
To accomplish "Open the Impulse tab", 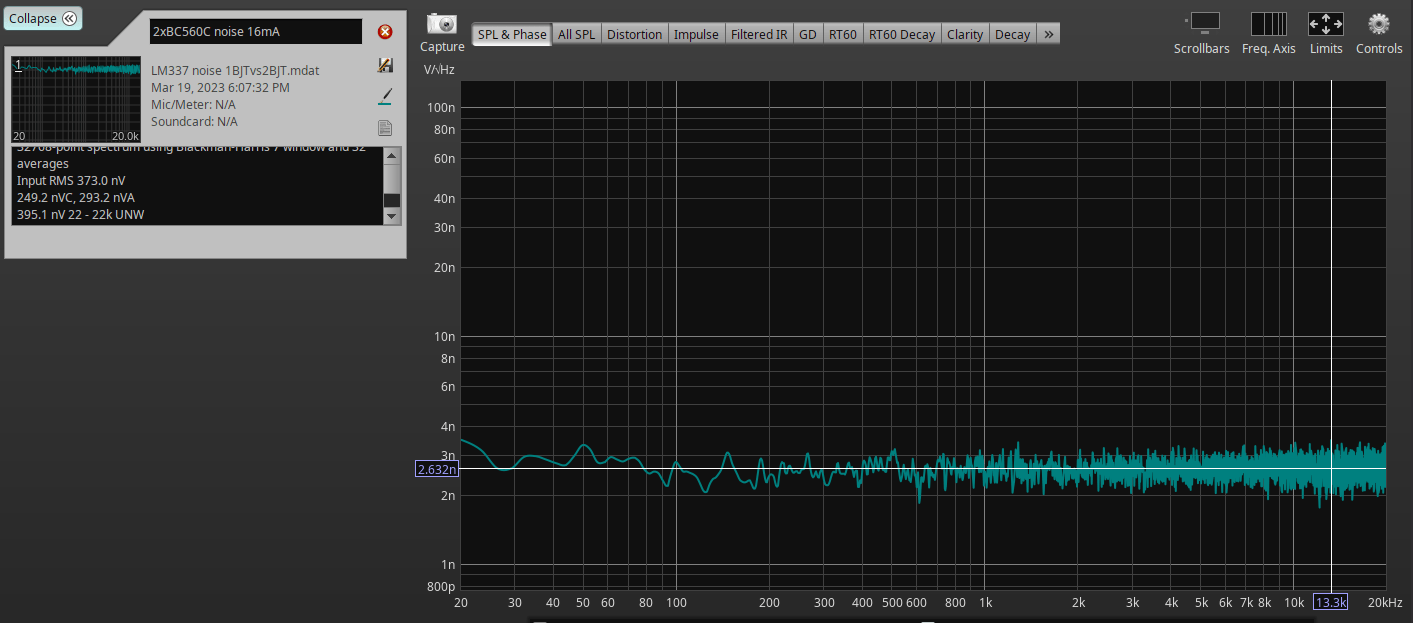I will pyautogui.click(x=696, y=34).
